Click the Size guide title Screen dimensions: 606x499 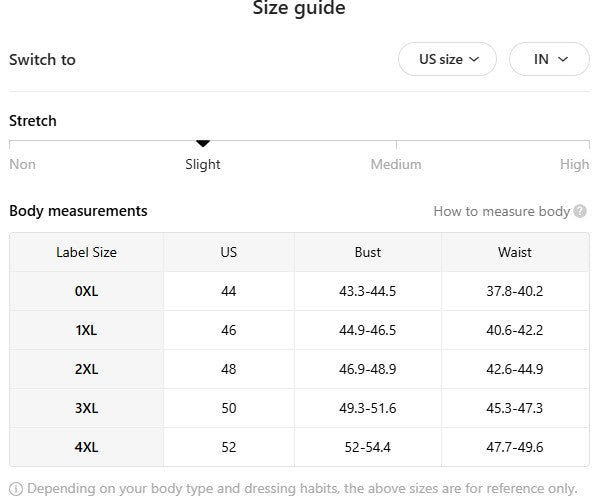coord(299,9)
